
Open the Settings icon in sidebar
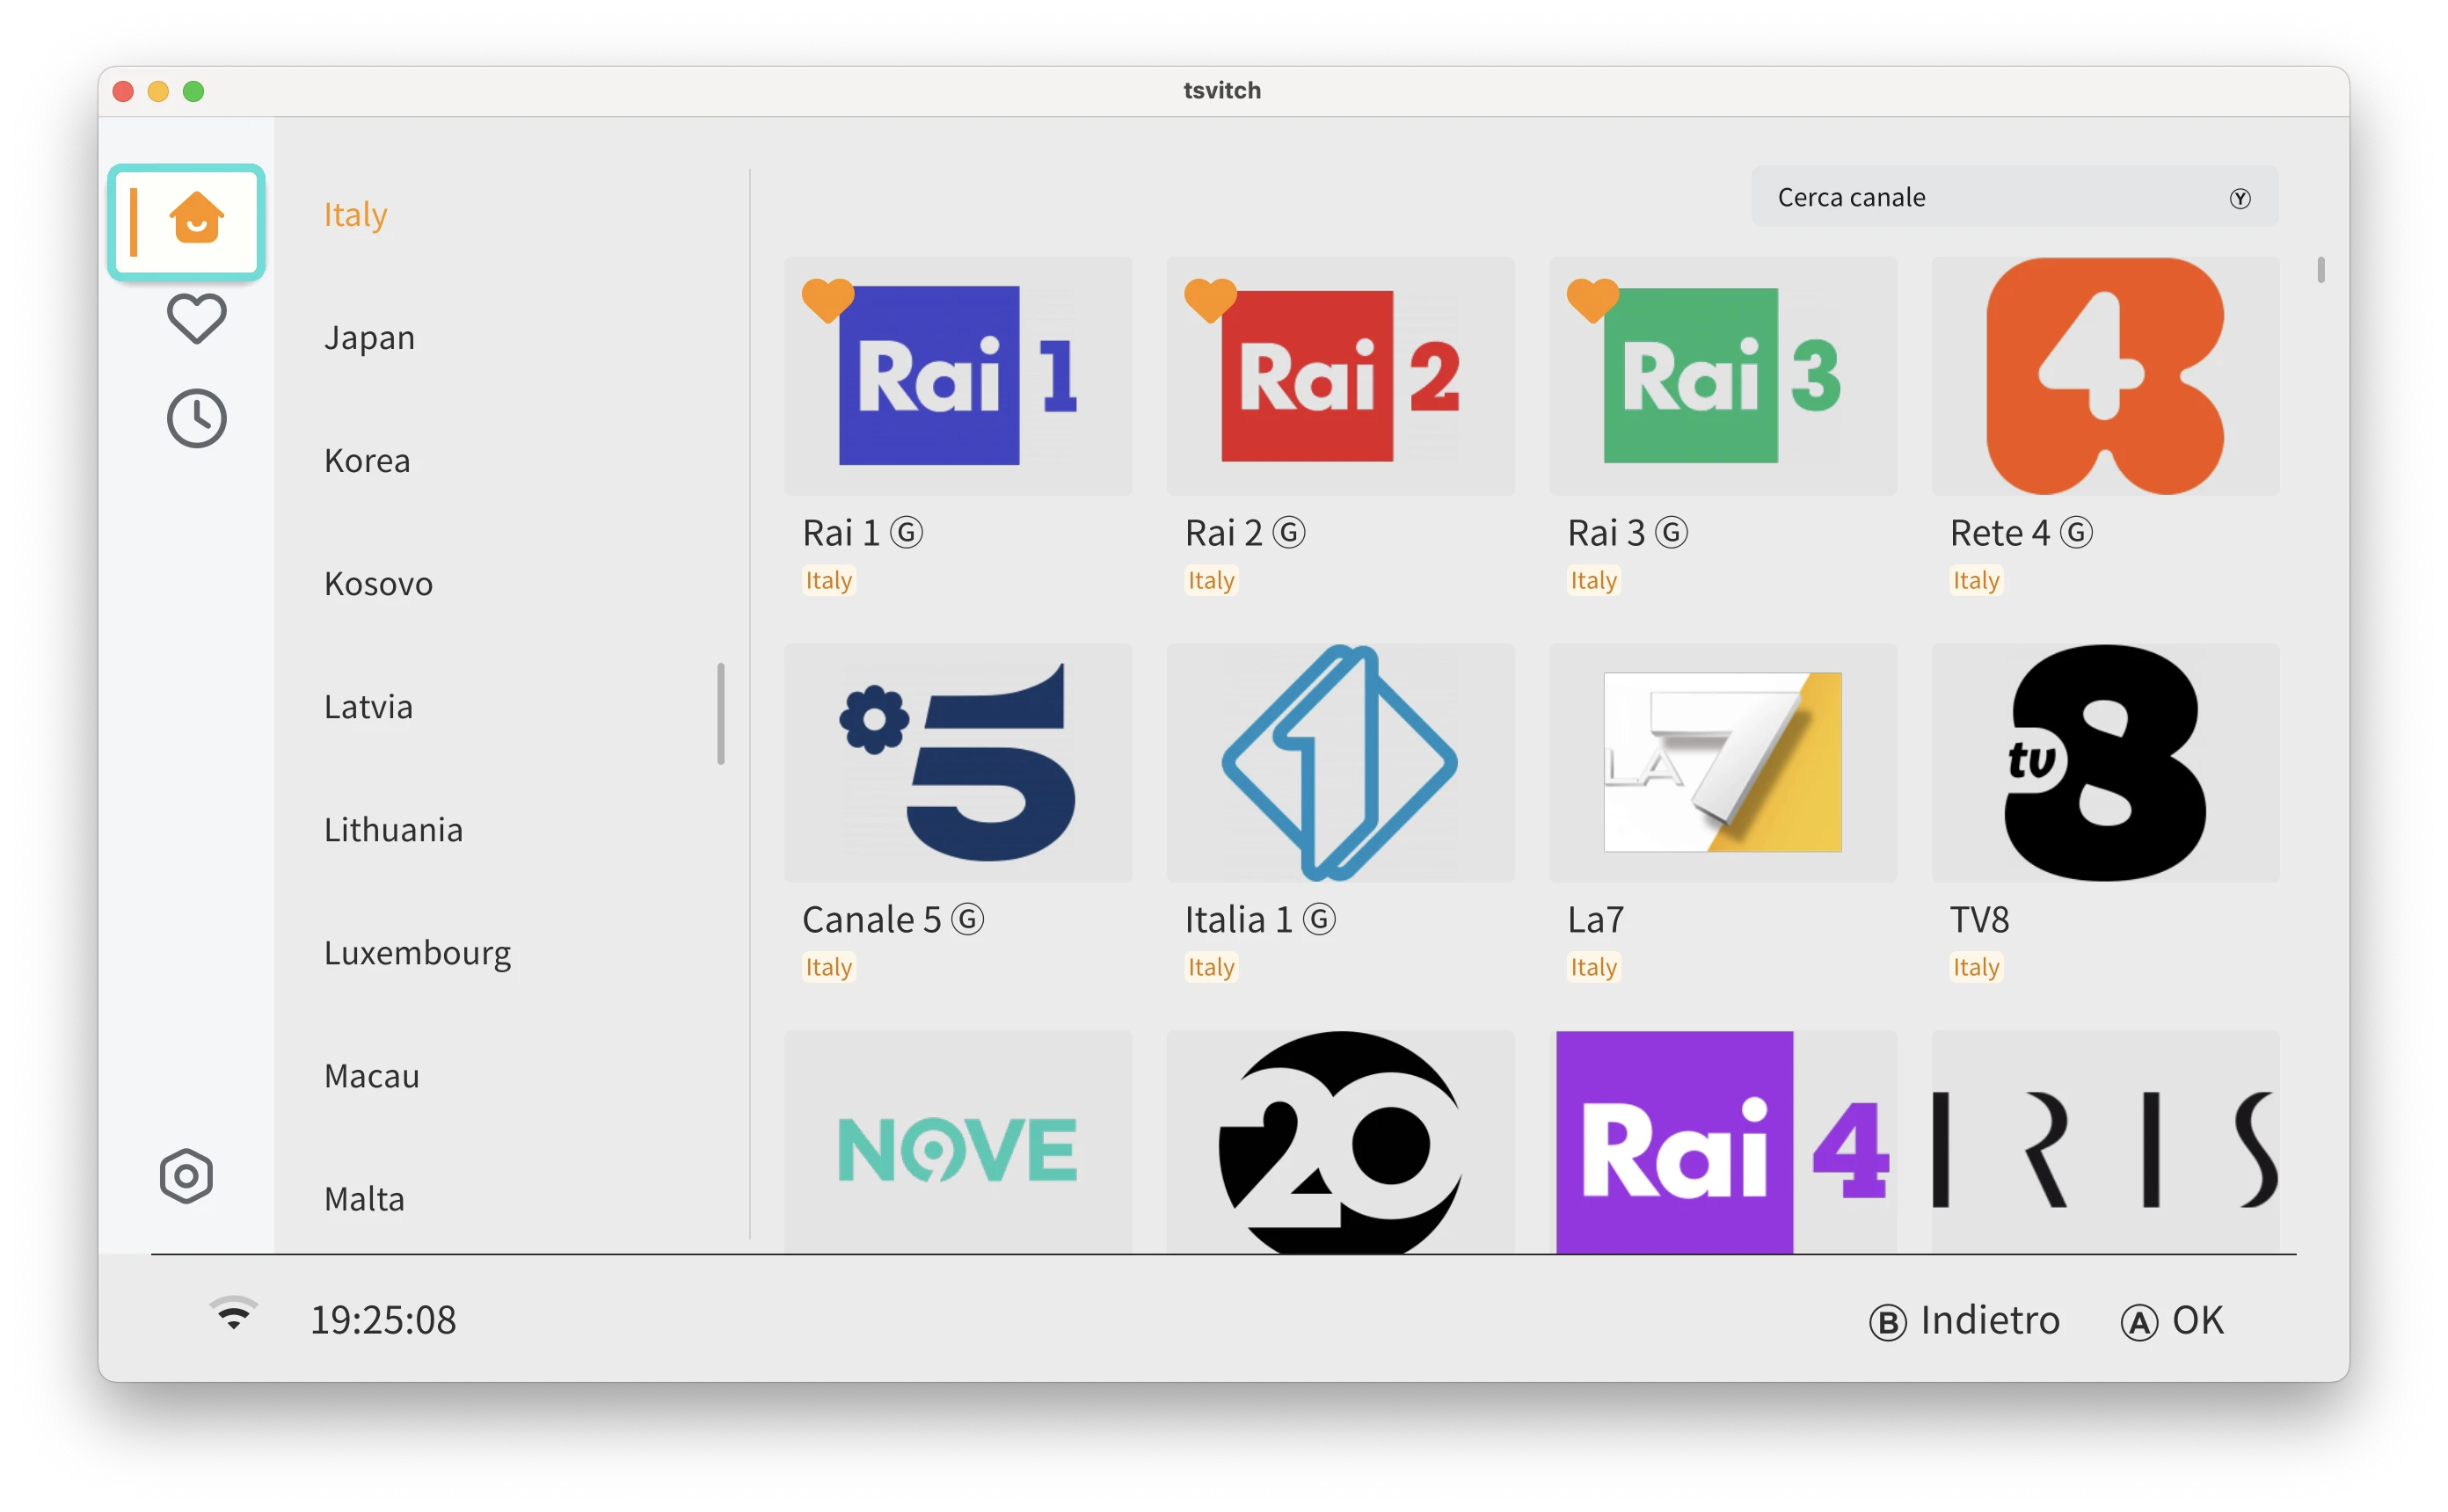pyautogui.click(x=186, y=1176)
